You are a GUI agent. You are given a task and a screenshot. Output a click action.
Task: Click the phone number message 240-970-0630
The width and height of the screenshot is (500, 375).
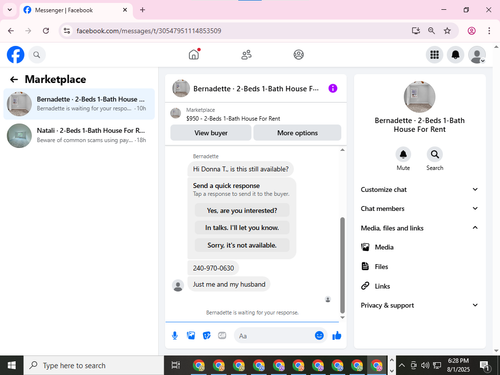click(213, 268)
